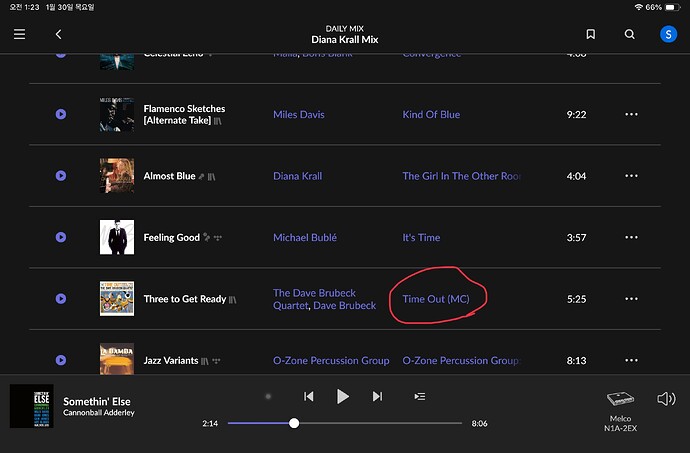Image resolution: width=690 pixels, height=453 pixels.
Task: Open more options for Almost Blue
Action: point(631,176)
